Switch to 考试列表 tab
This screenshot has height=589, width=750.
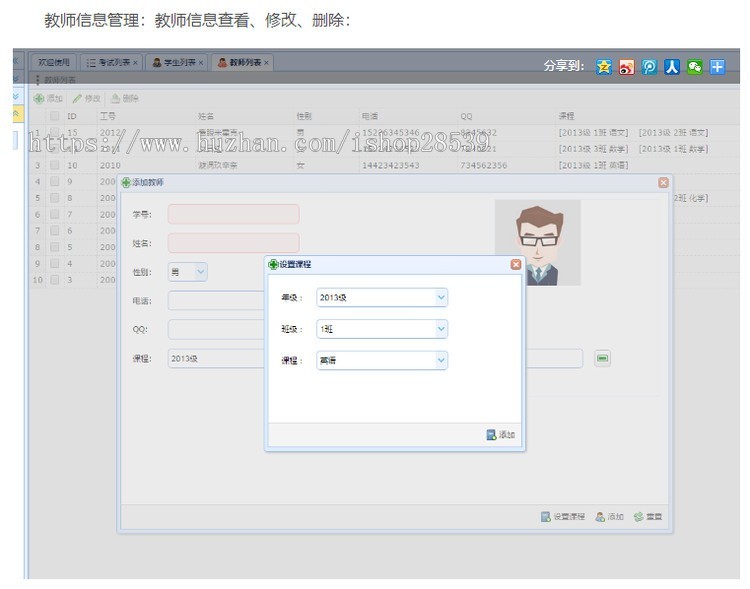[x=112, y=62]
